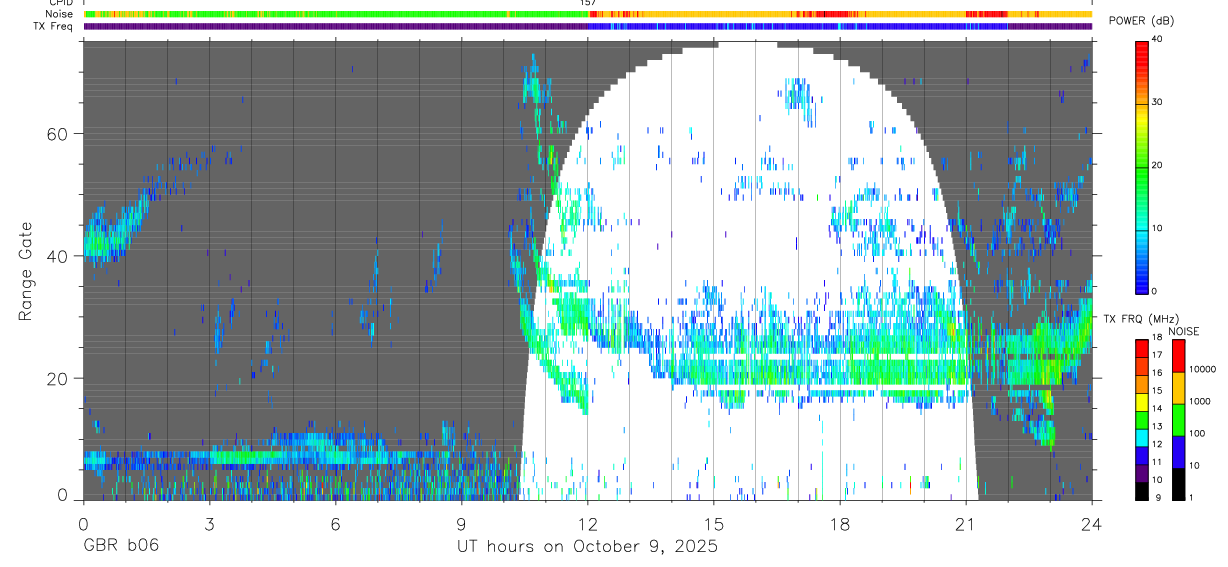Viewport: 1228px width, 567px height.
Task: Select green noise swatch below 1000
Action: coord(1178,420)
